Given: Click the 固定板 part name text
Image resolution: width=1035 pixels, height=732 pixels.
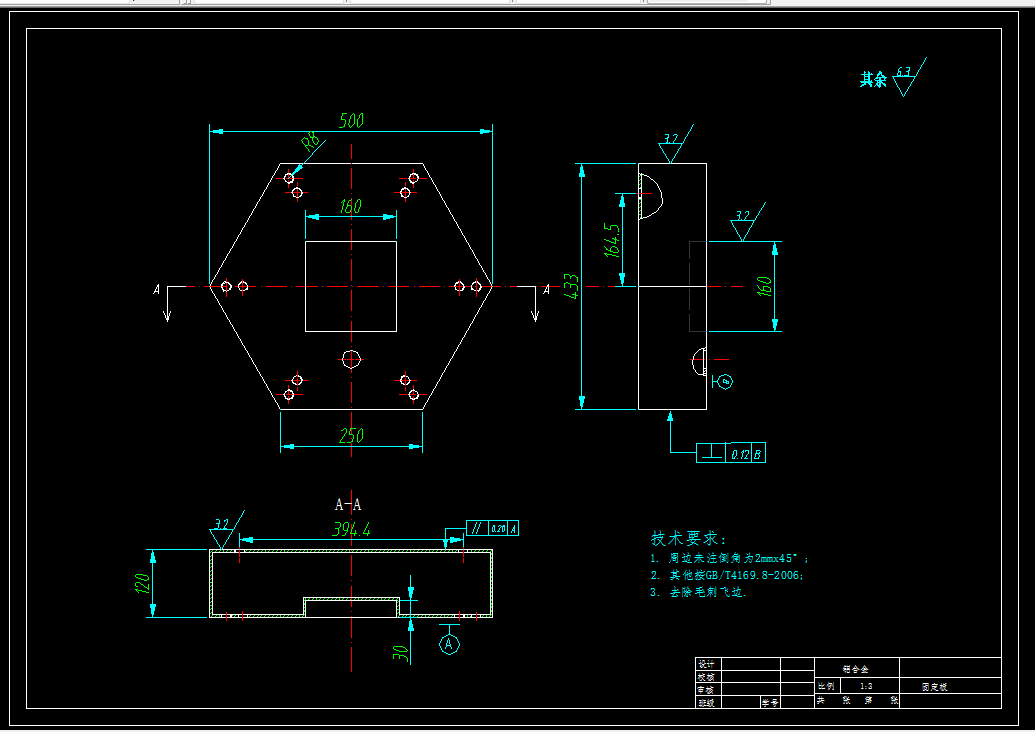Looking at the screenshot, I should point(935,687).
